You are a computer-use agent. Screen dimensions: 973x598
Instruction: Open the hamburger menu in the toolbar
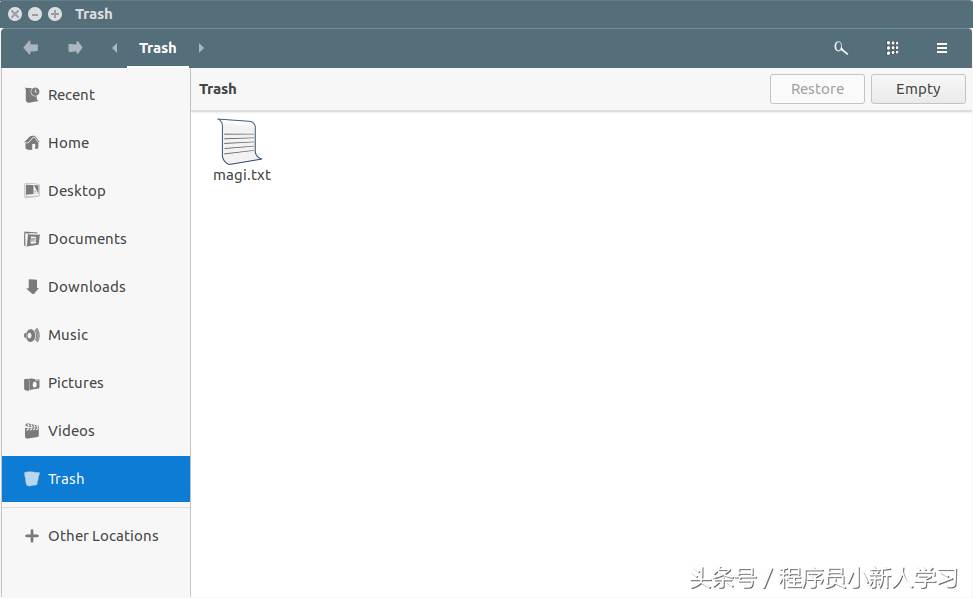click(941, 47)
